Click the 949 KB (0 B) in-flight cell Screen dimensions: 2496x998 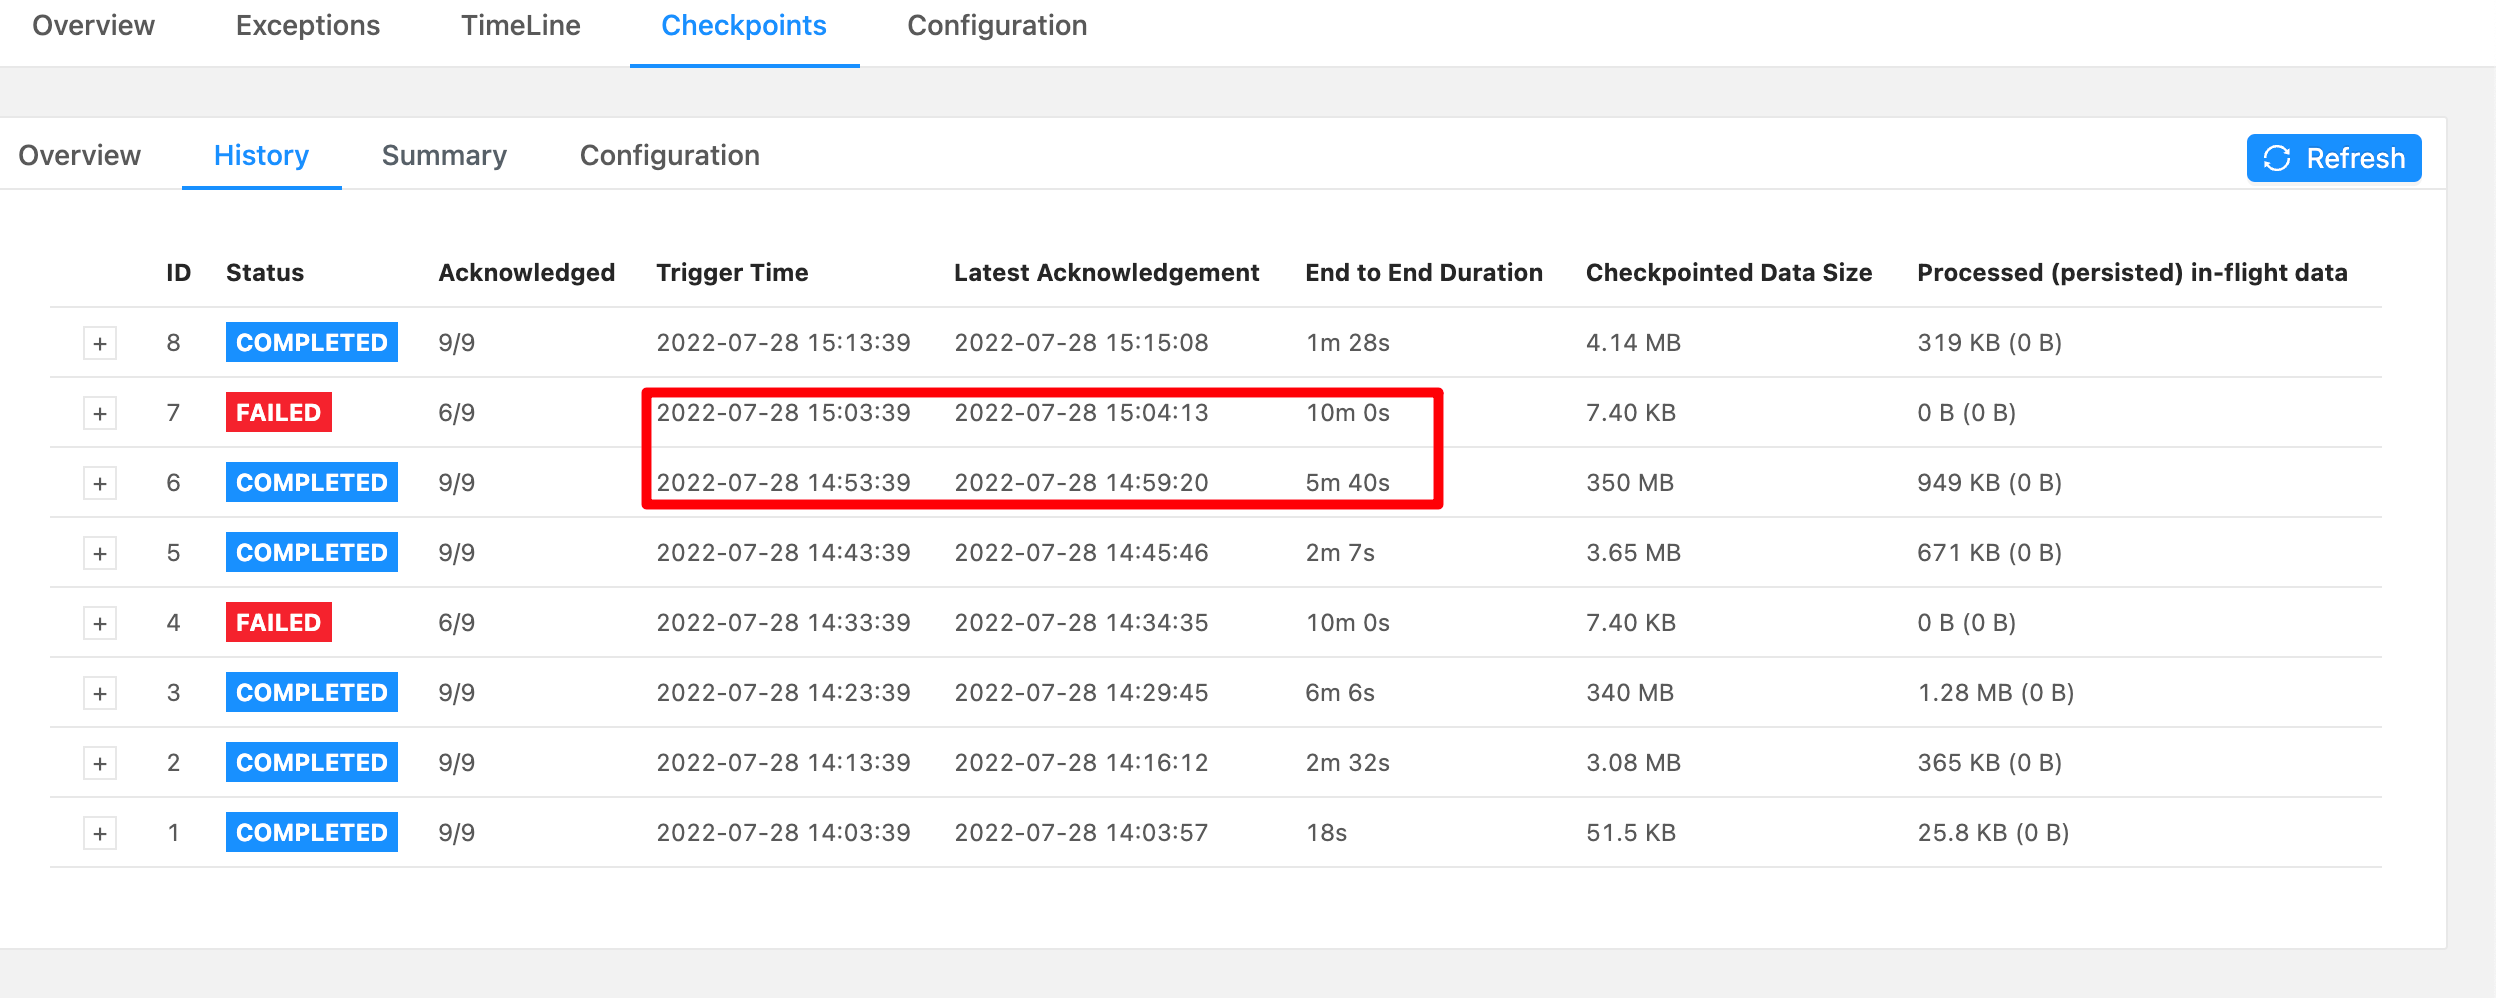click(x=1989, y=483)
